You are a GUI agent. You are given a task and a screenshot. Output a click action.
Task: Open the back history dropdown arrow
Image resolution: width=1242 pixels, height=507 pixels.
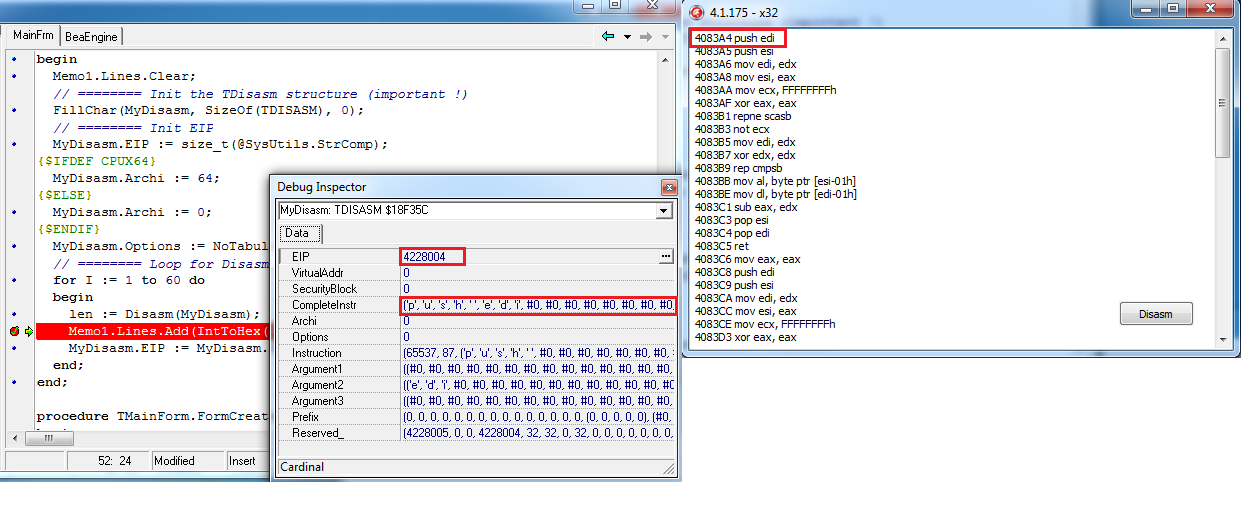(627, 37)
